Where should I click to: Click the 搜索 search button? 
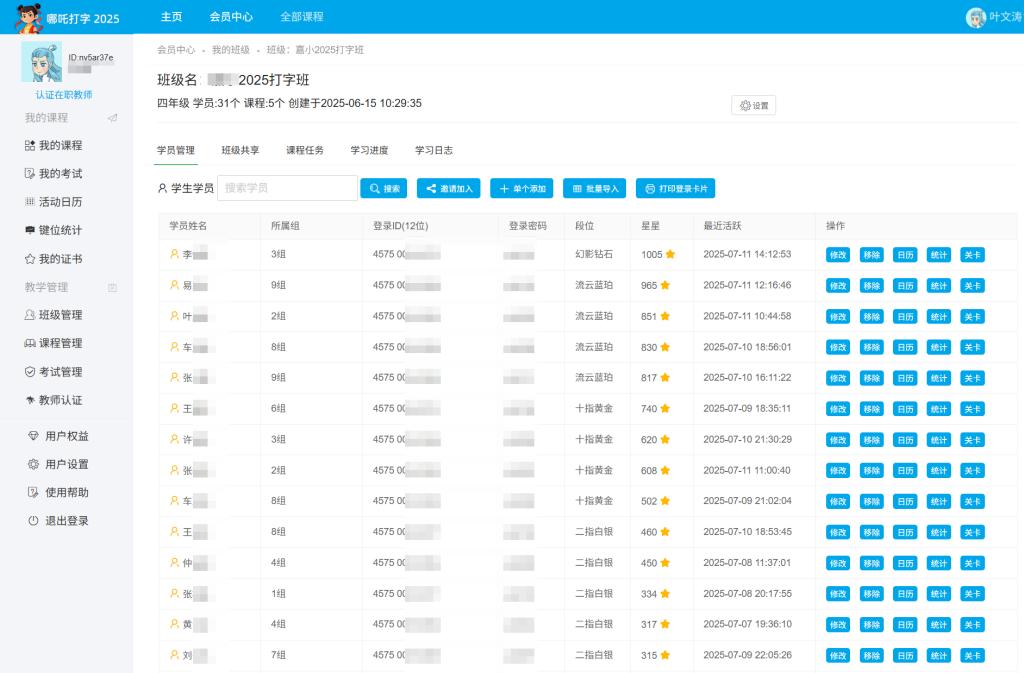click(384, 188)
